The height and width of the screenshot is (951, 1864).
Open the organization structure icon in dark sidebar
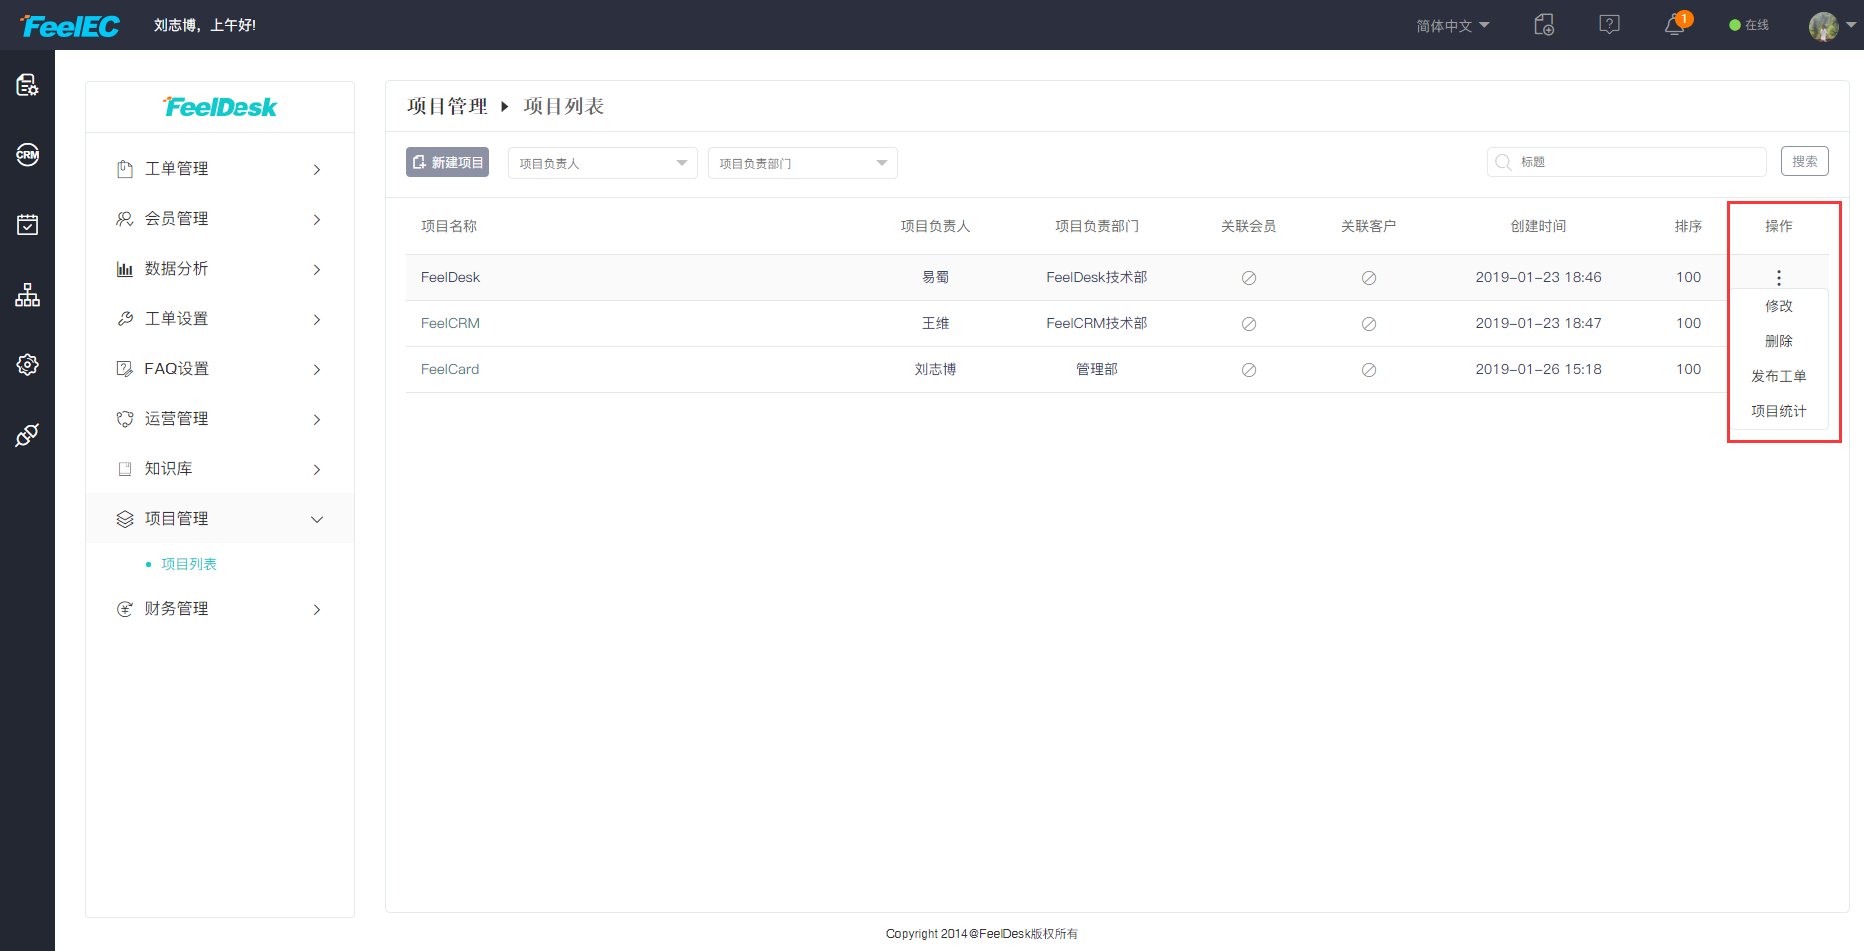28,295
